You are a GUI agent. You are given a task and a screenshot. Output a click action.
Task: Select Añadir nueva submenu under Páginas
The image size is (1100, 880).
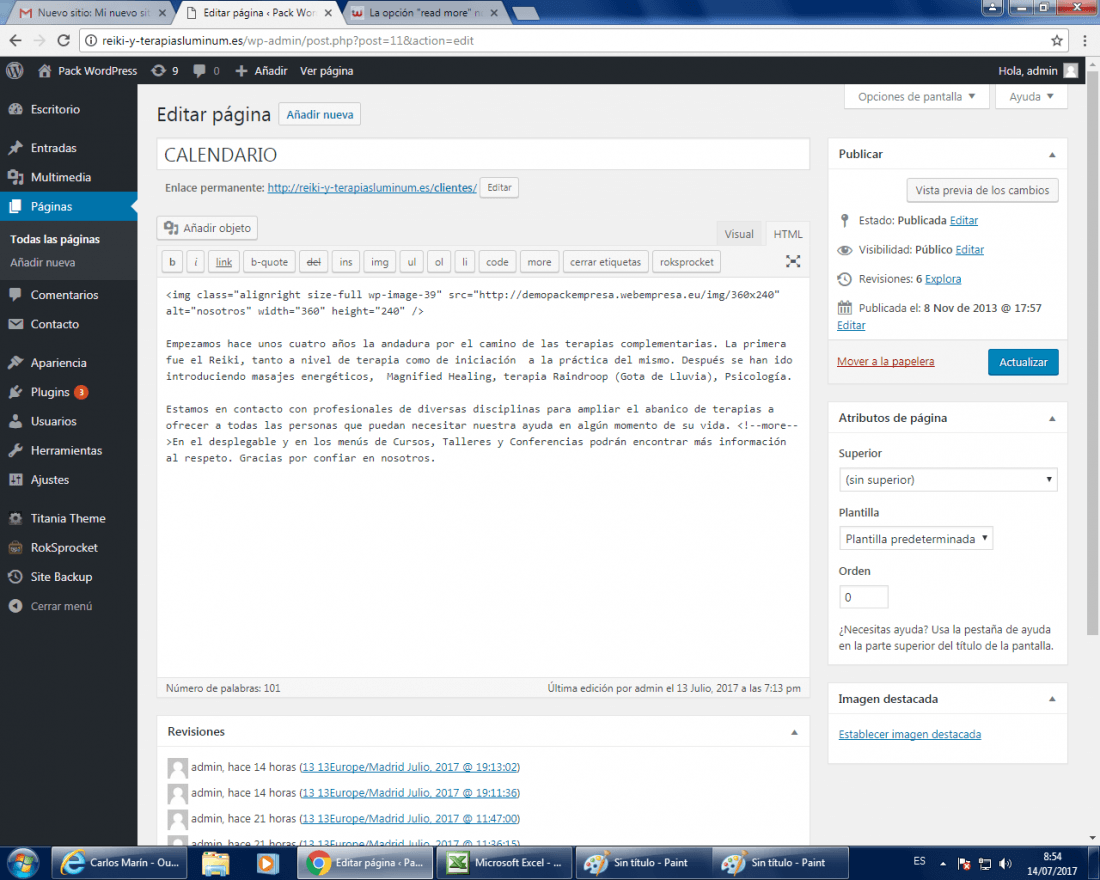click(x=43, y=262)
